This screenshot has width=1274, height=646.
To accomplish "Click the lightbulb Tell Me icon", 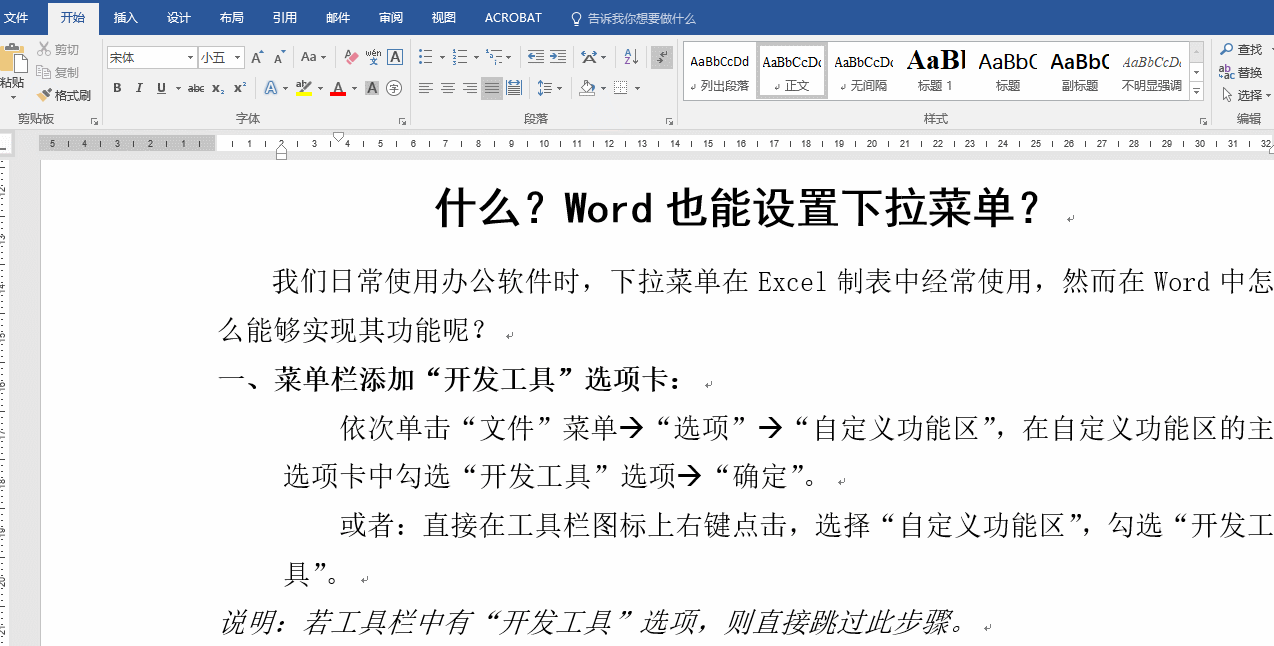I will (x=575, y=18).
